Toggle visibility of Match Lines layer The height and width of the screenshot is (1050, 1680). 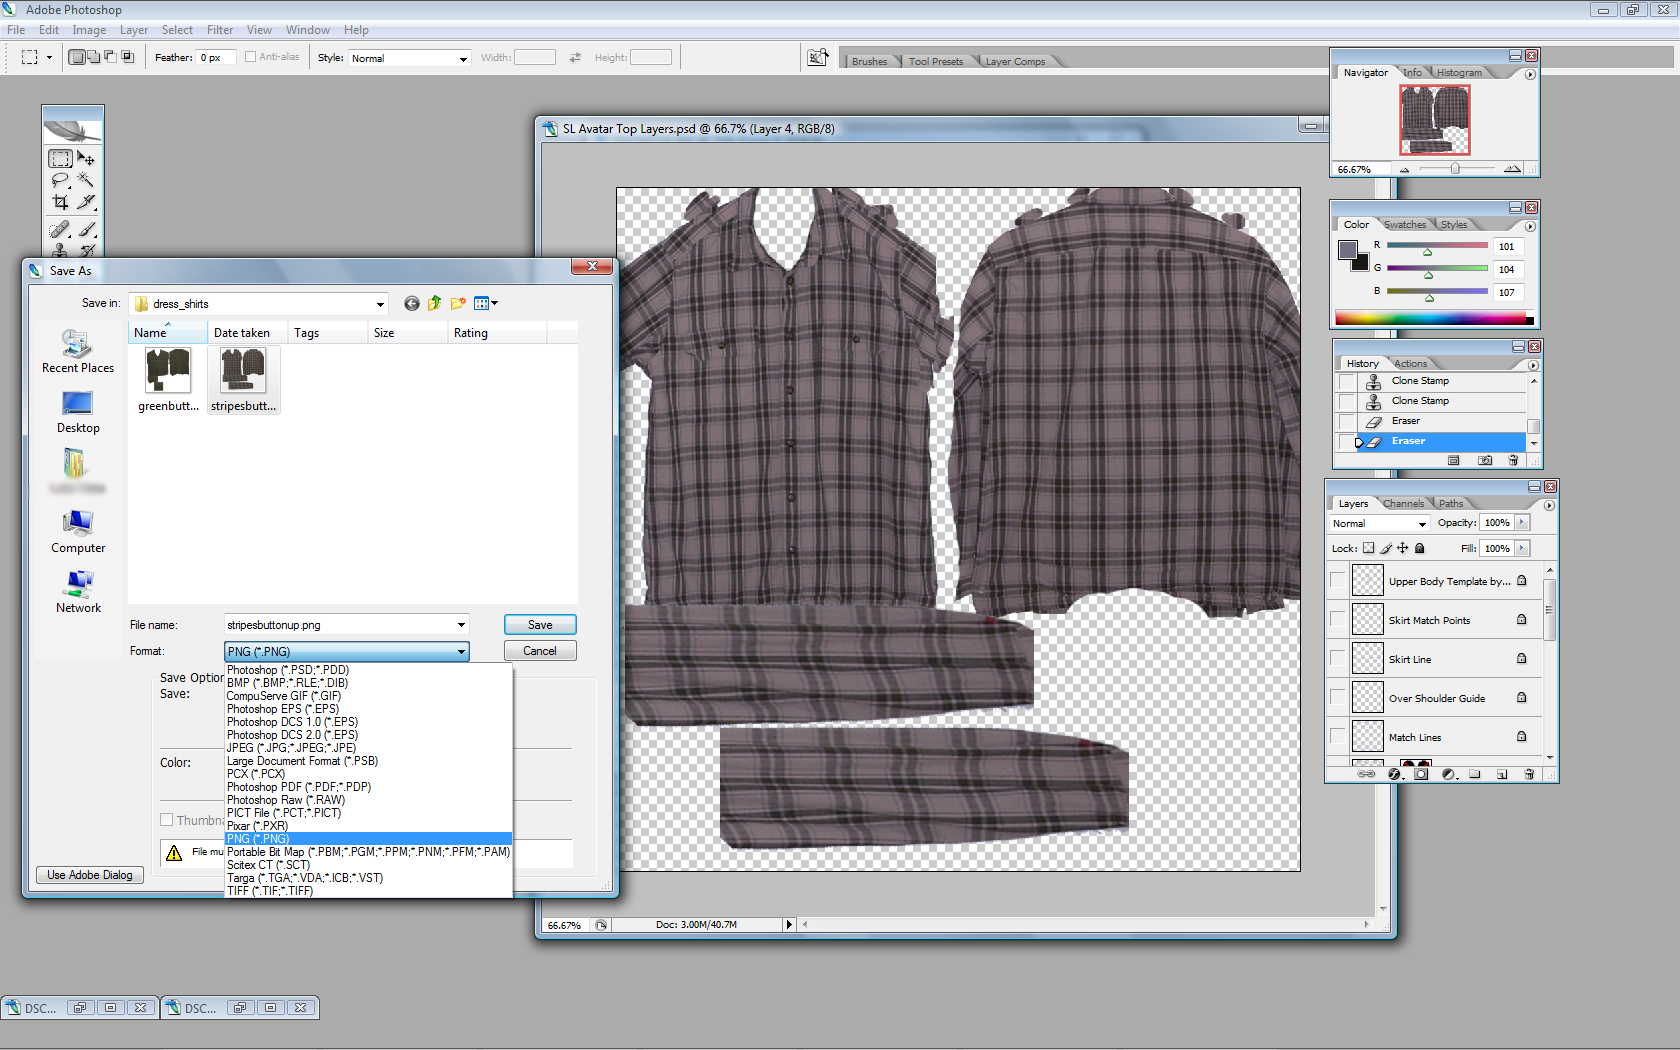[1337, 737]
